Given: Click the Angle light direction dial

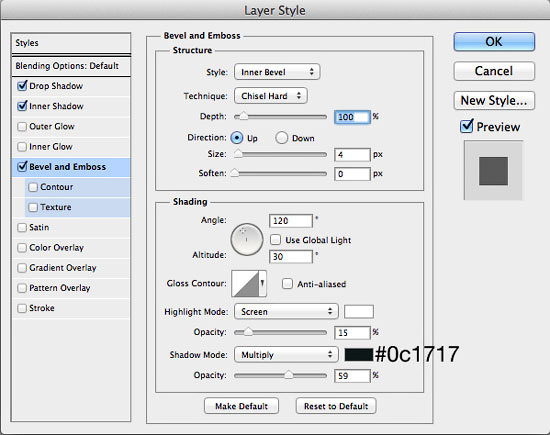Looking at the screenshot, I should 247,239.
